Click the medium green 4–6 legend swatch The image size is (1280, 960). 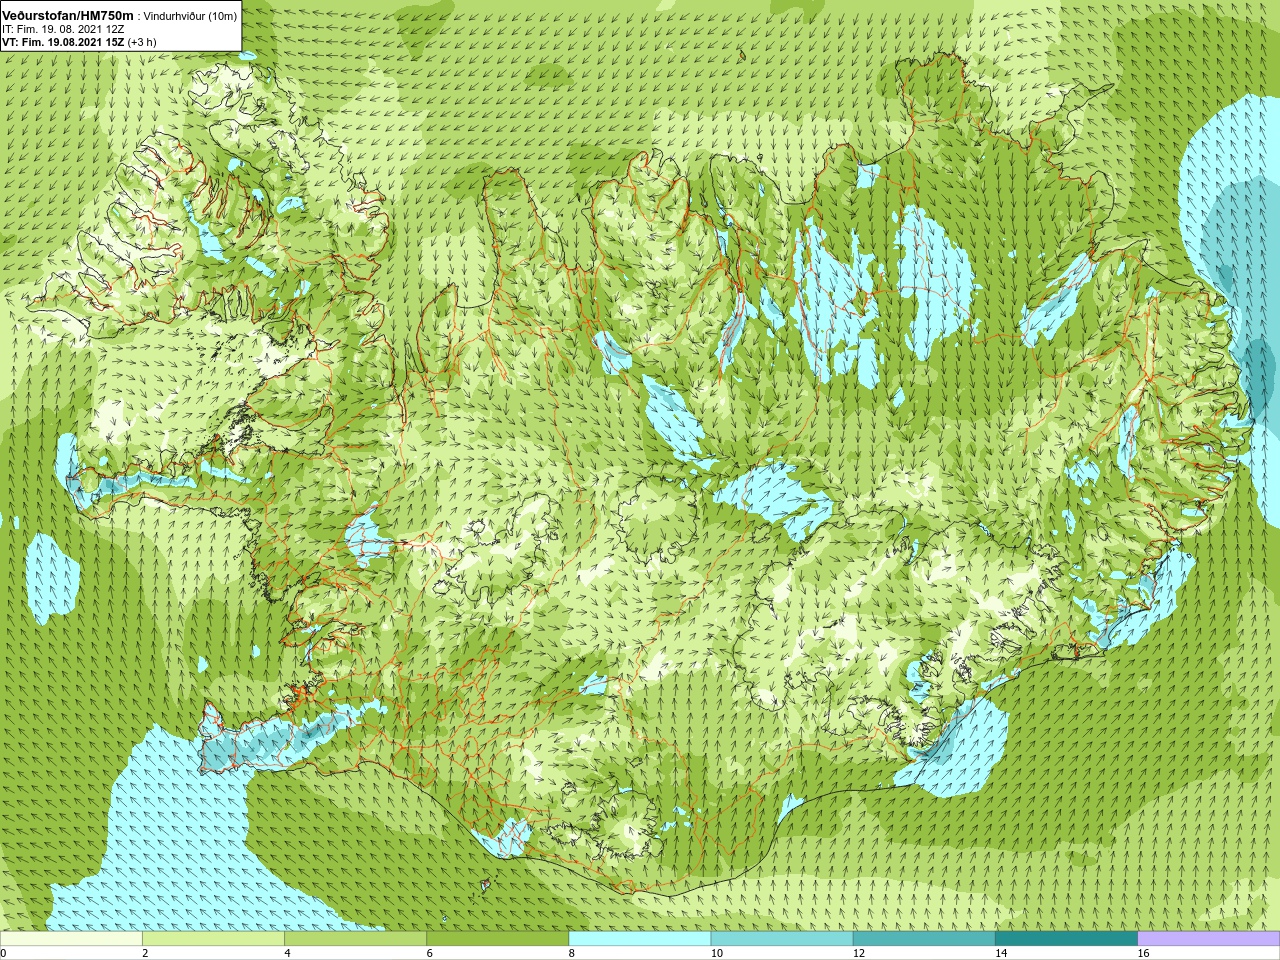[356, 939]
